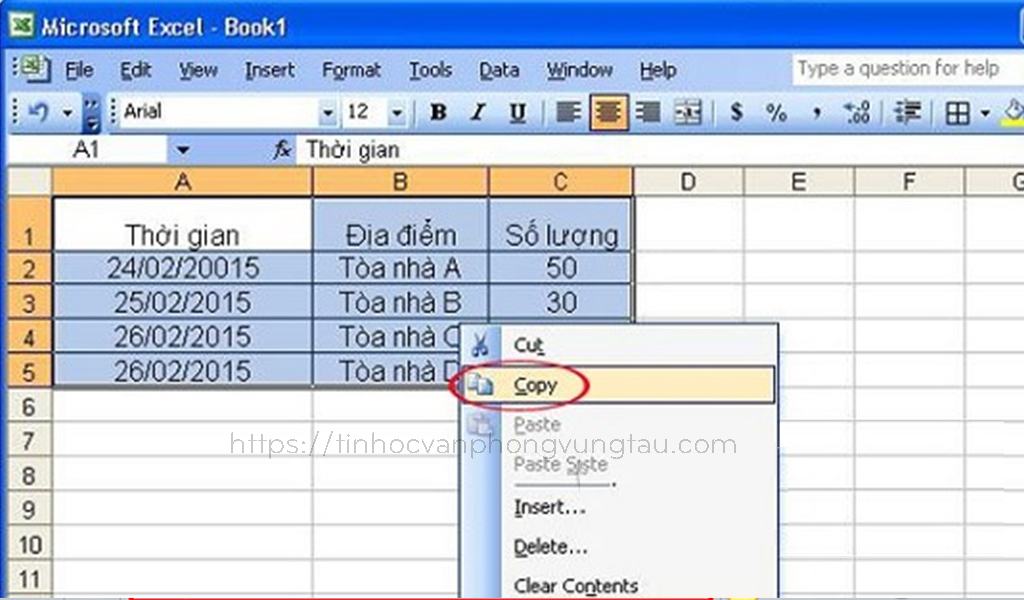Open the View menu
The width and height of the screenshot is (1024, 600).
click(198, 70)
